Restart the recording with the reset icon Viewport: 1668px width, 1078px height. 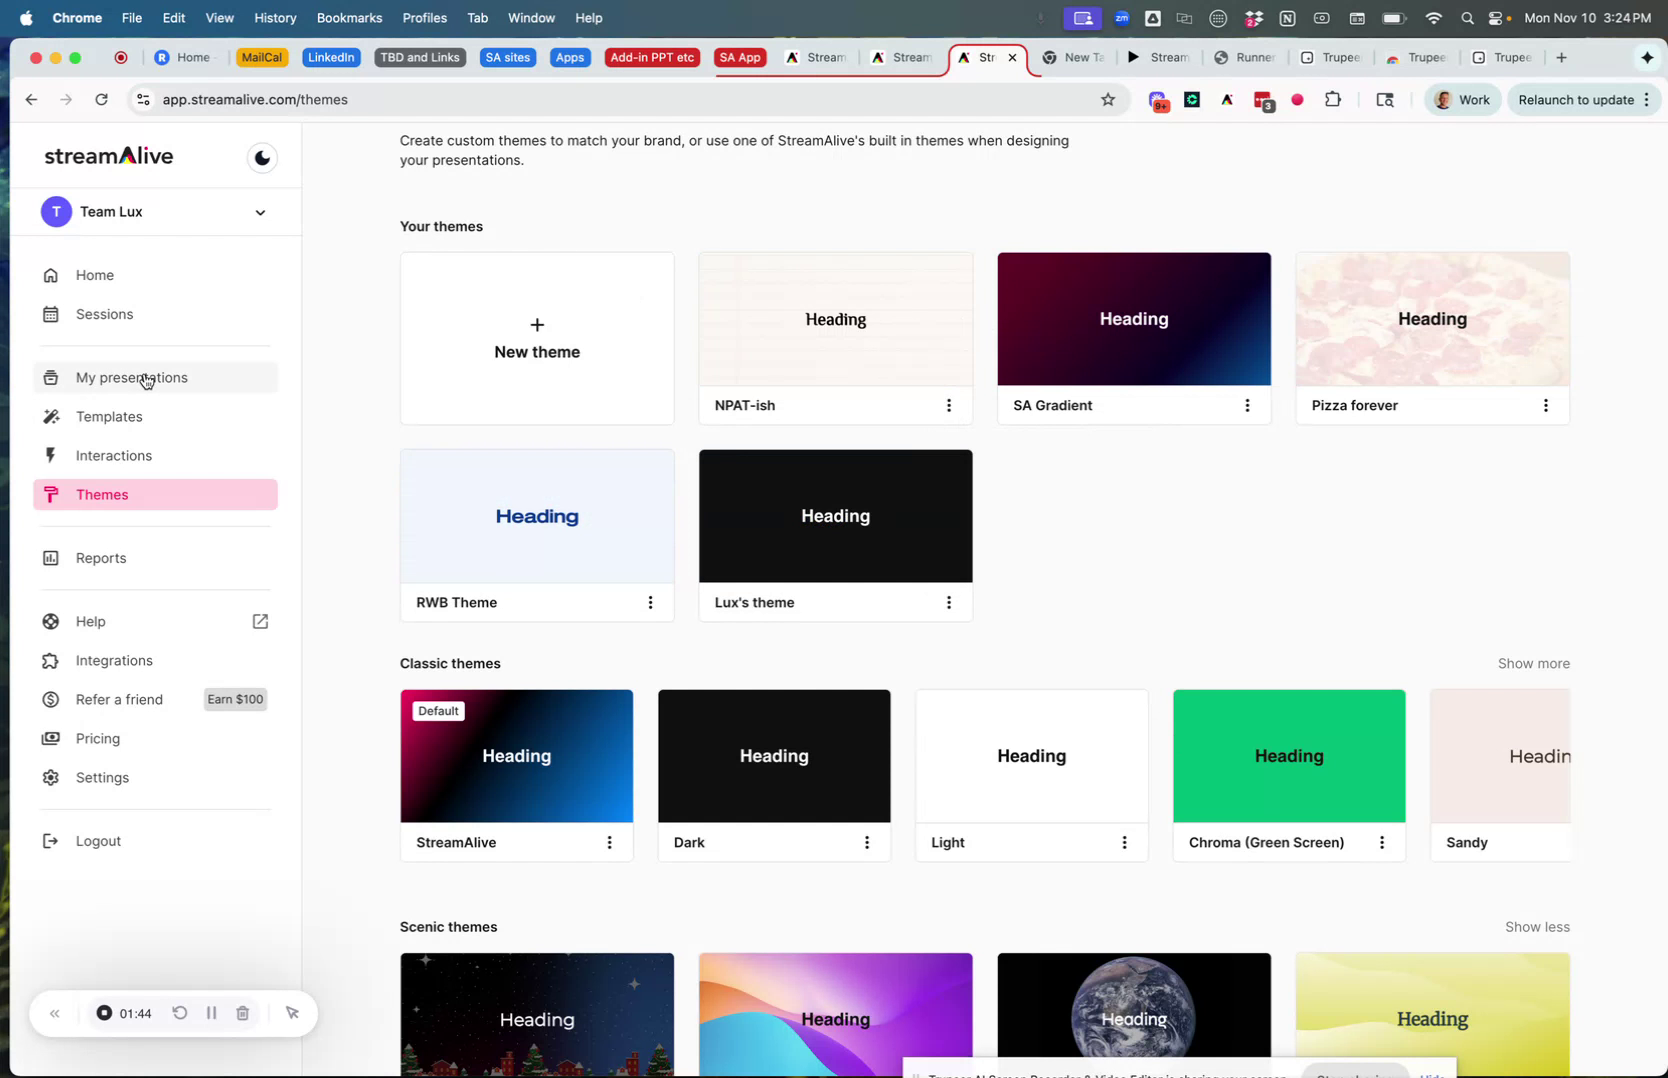[180, 1013]
